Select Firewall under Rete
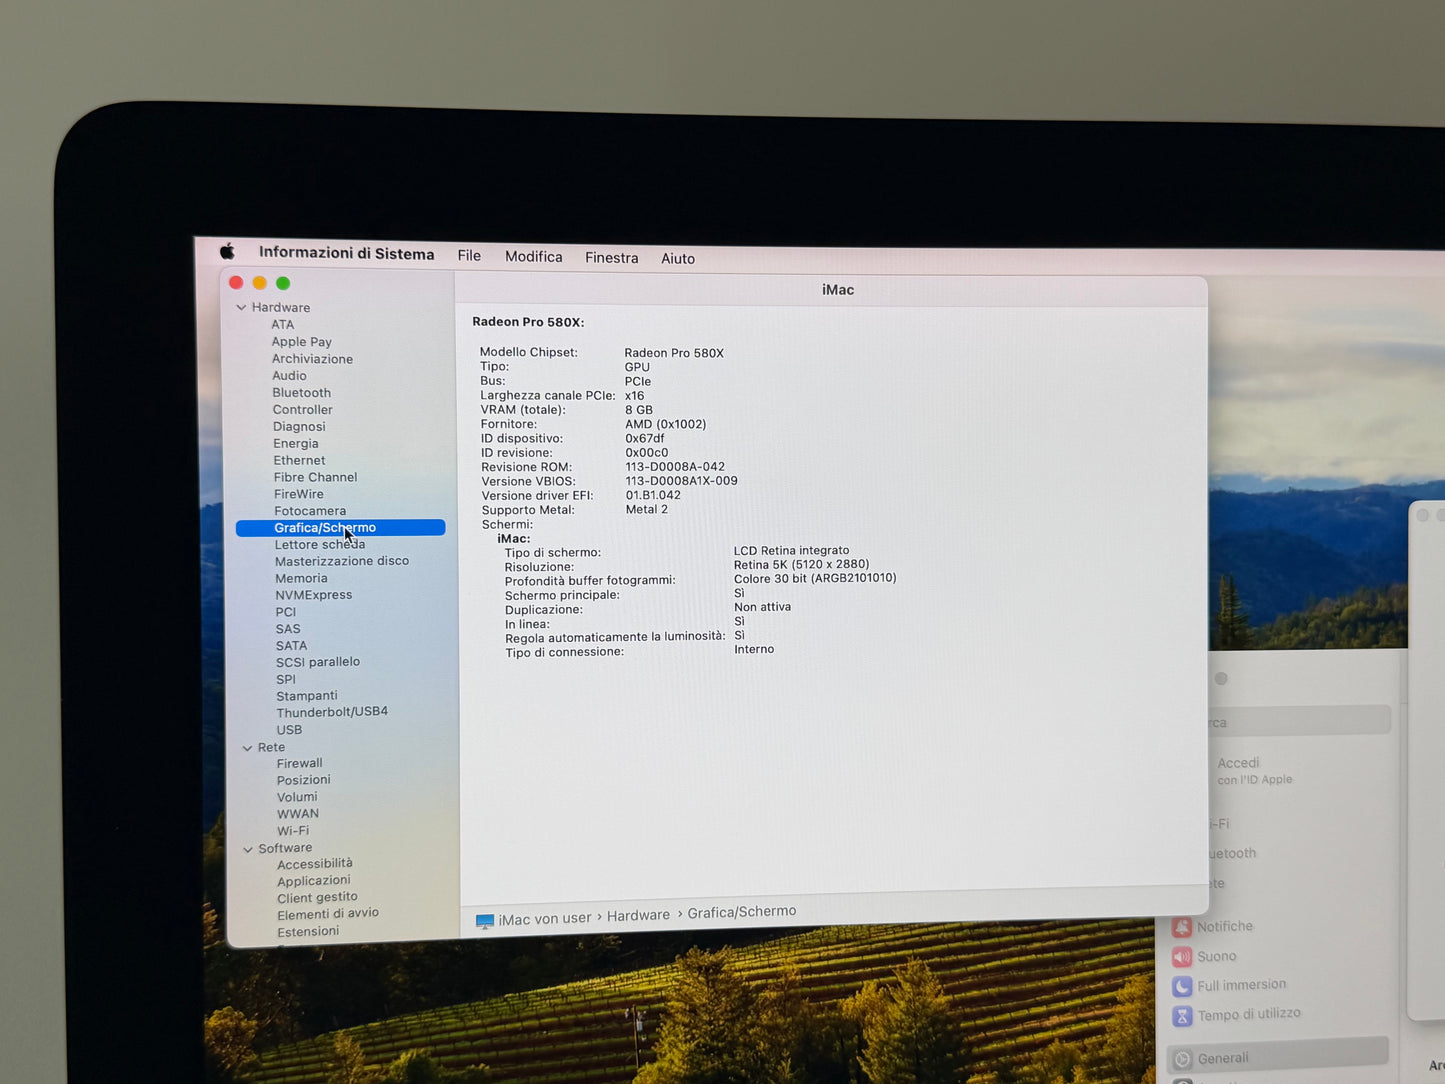 pos(300,764)
